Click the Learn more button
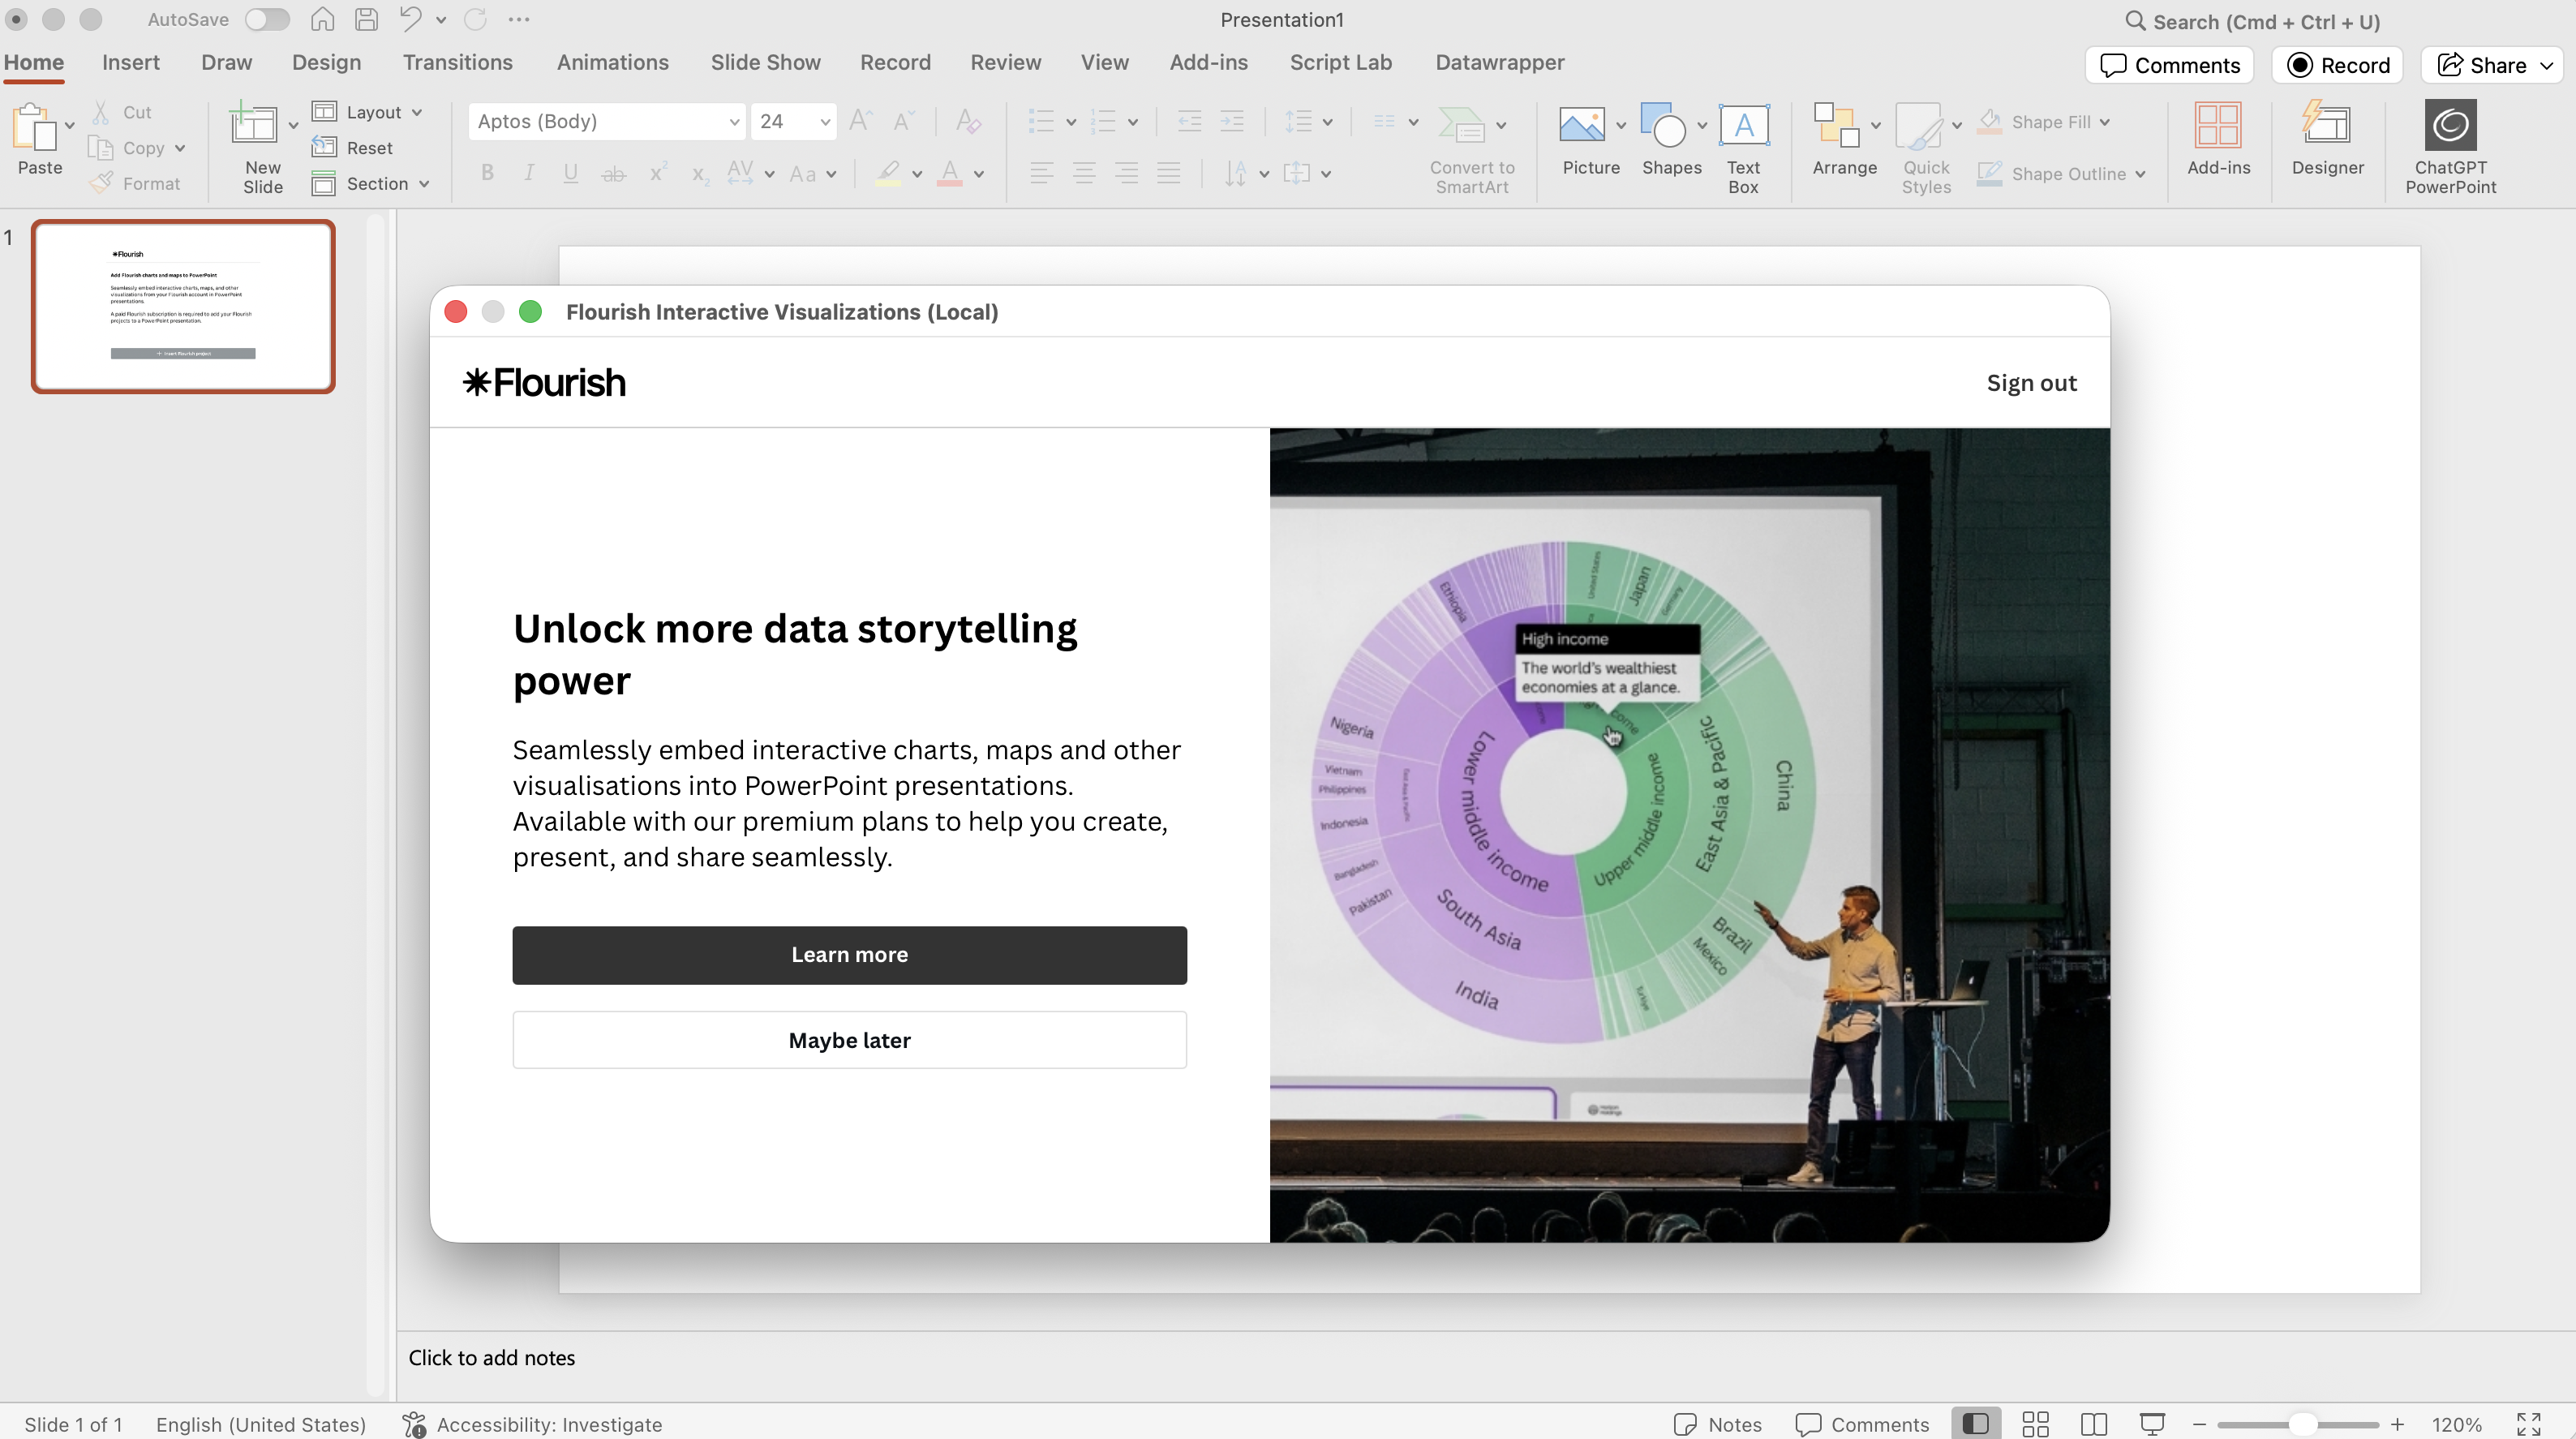 (x=849, y=954)
